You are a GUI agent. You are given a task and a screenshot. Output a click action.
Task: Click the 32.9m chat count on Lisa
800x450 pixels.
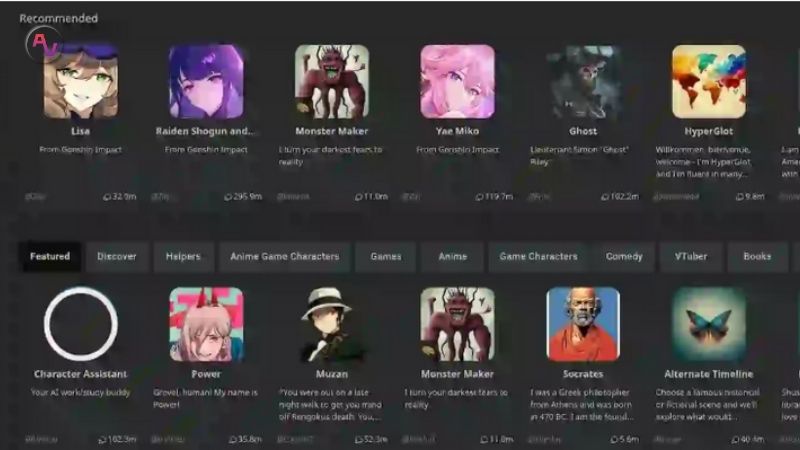120,196
